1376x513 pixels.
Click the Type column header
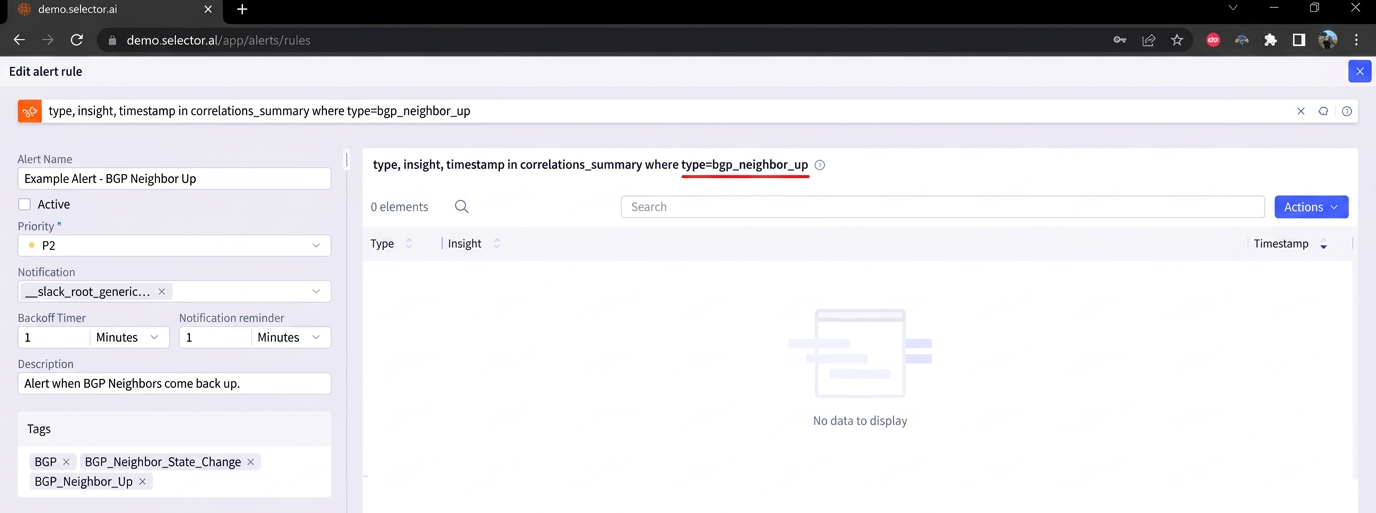(382, 244)
